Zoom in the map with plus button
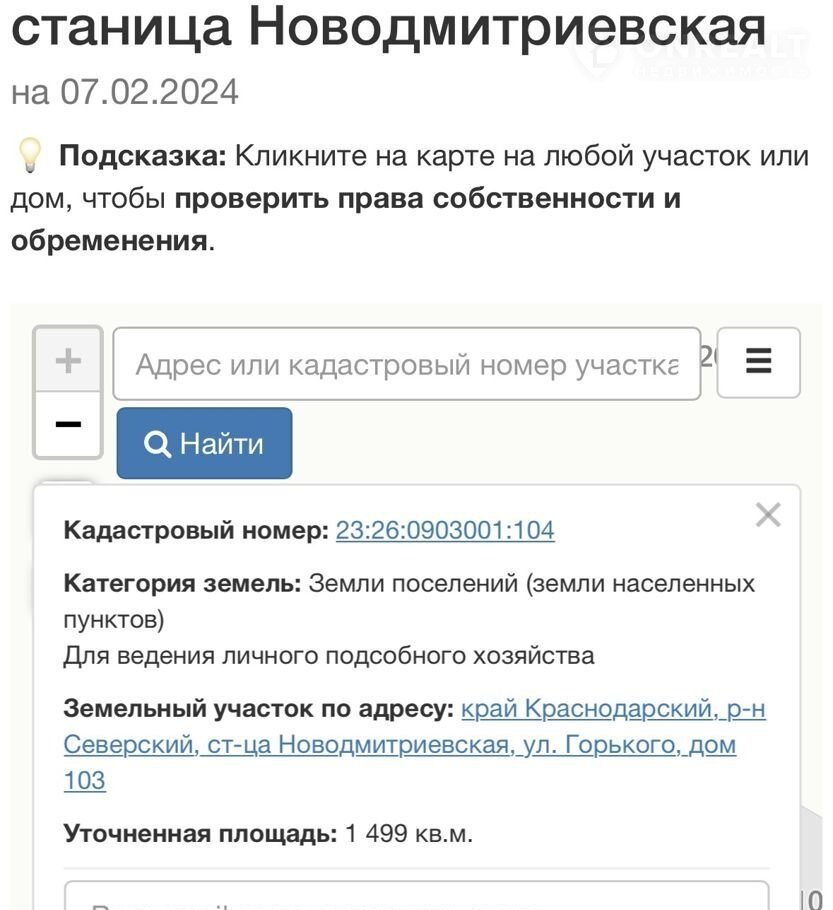 (68, 360)
